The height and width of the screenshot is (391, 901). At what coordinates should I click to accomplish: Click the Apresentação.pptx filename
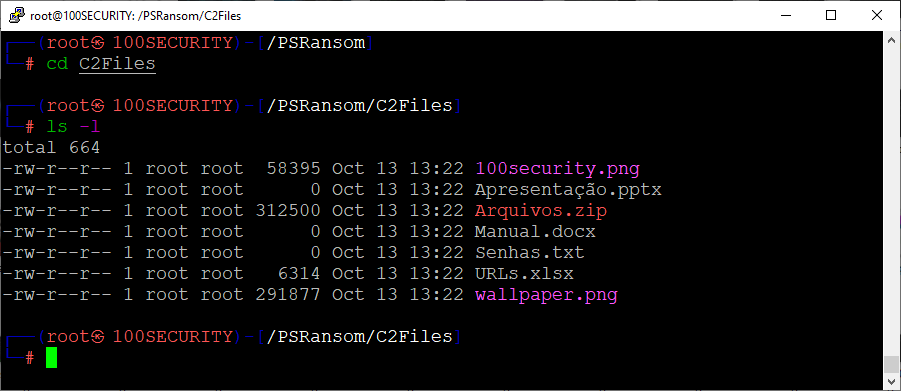[x=568, y=190]
